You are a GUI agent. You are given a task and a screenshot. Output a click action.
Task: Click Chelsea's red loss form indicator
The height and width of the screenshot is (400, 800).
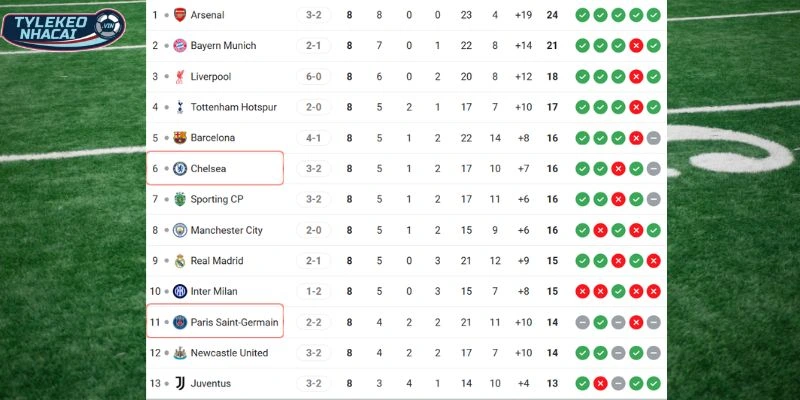[x=618, y=169]
